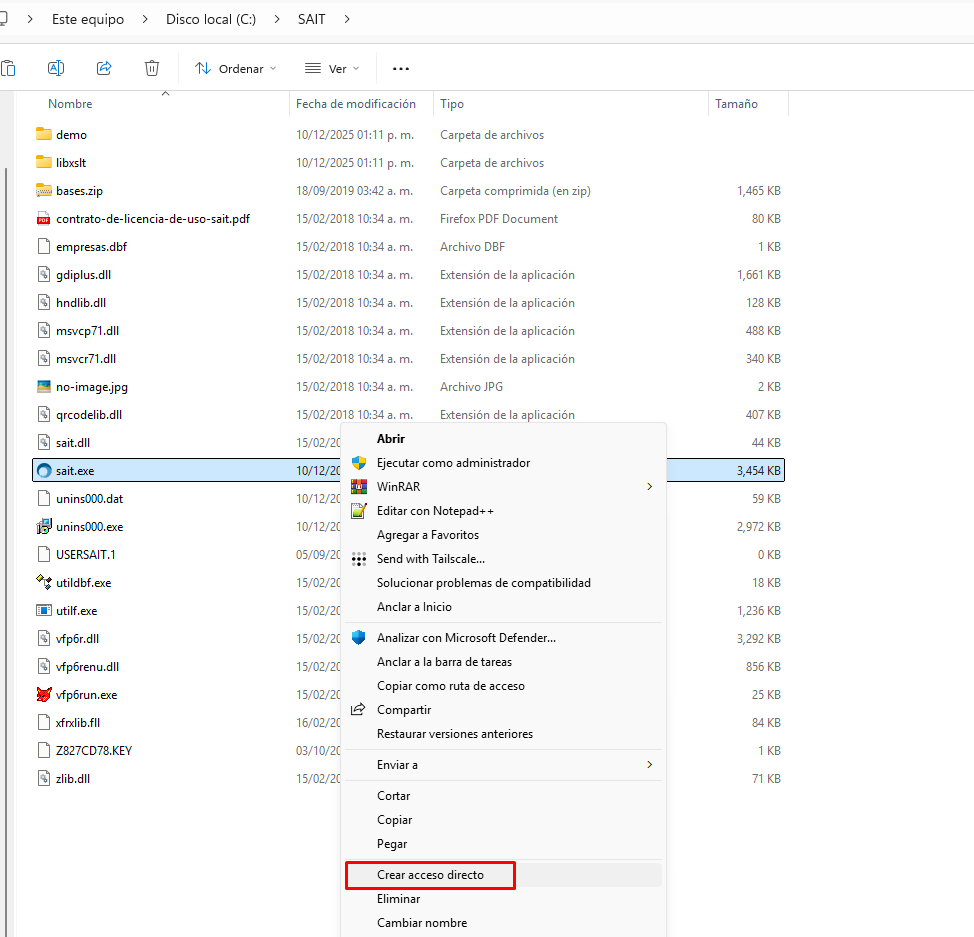
Task: Choose Ejecutar como administrador
Action: (453, 463)
